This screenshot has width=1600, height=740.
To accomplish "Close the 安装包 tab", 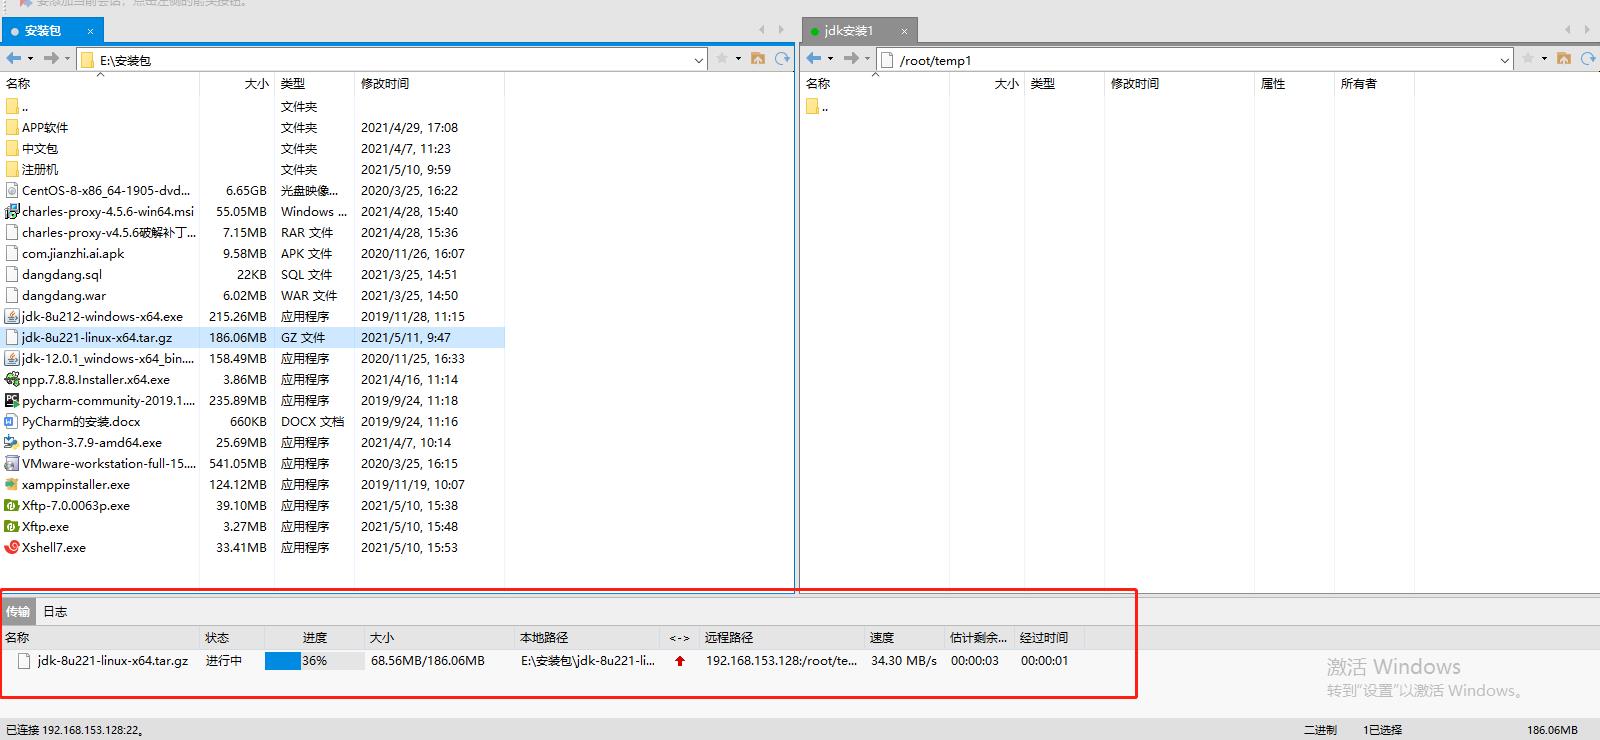I will 90,31.
